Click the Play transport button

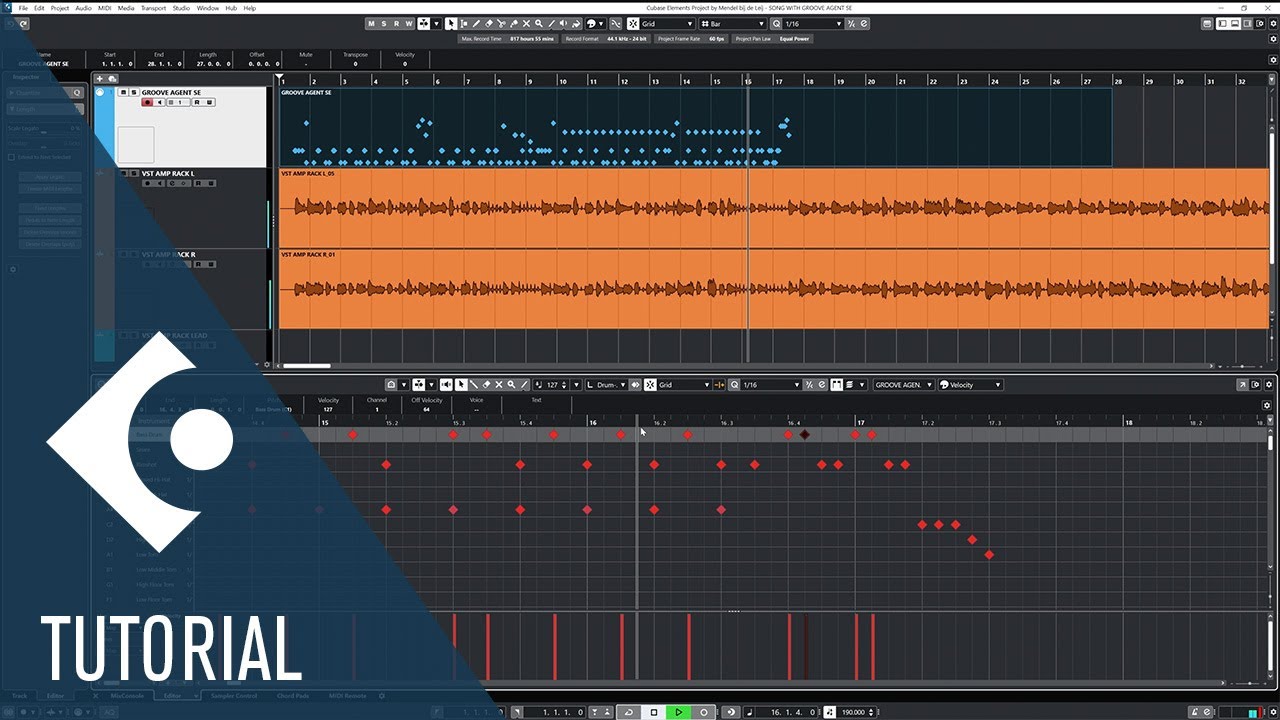click(x=679, y=712)
